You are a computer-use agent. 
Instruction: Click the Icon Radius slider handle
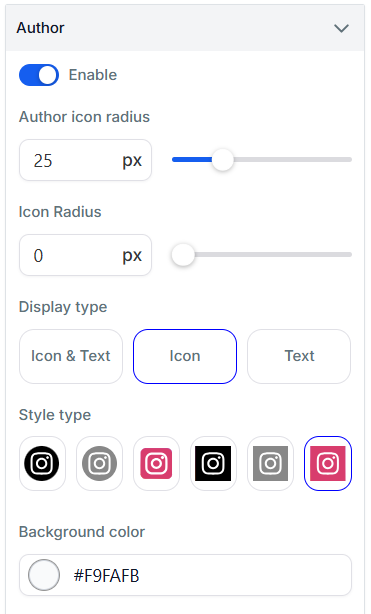coord(183,255)
